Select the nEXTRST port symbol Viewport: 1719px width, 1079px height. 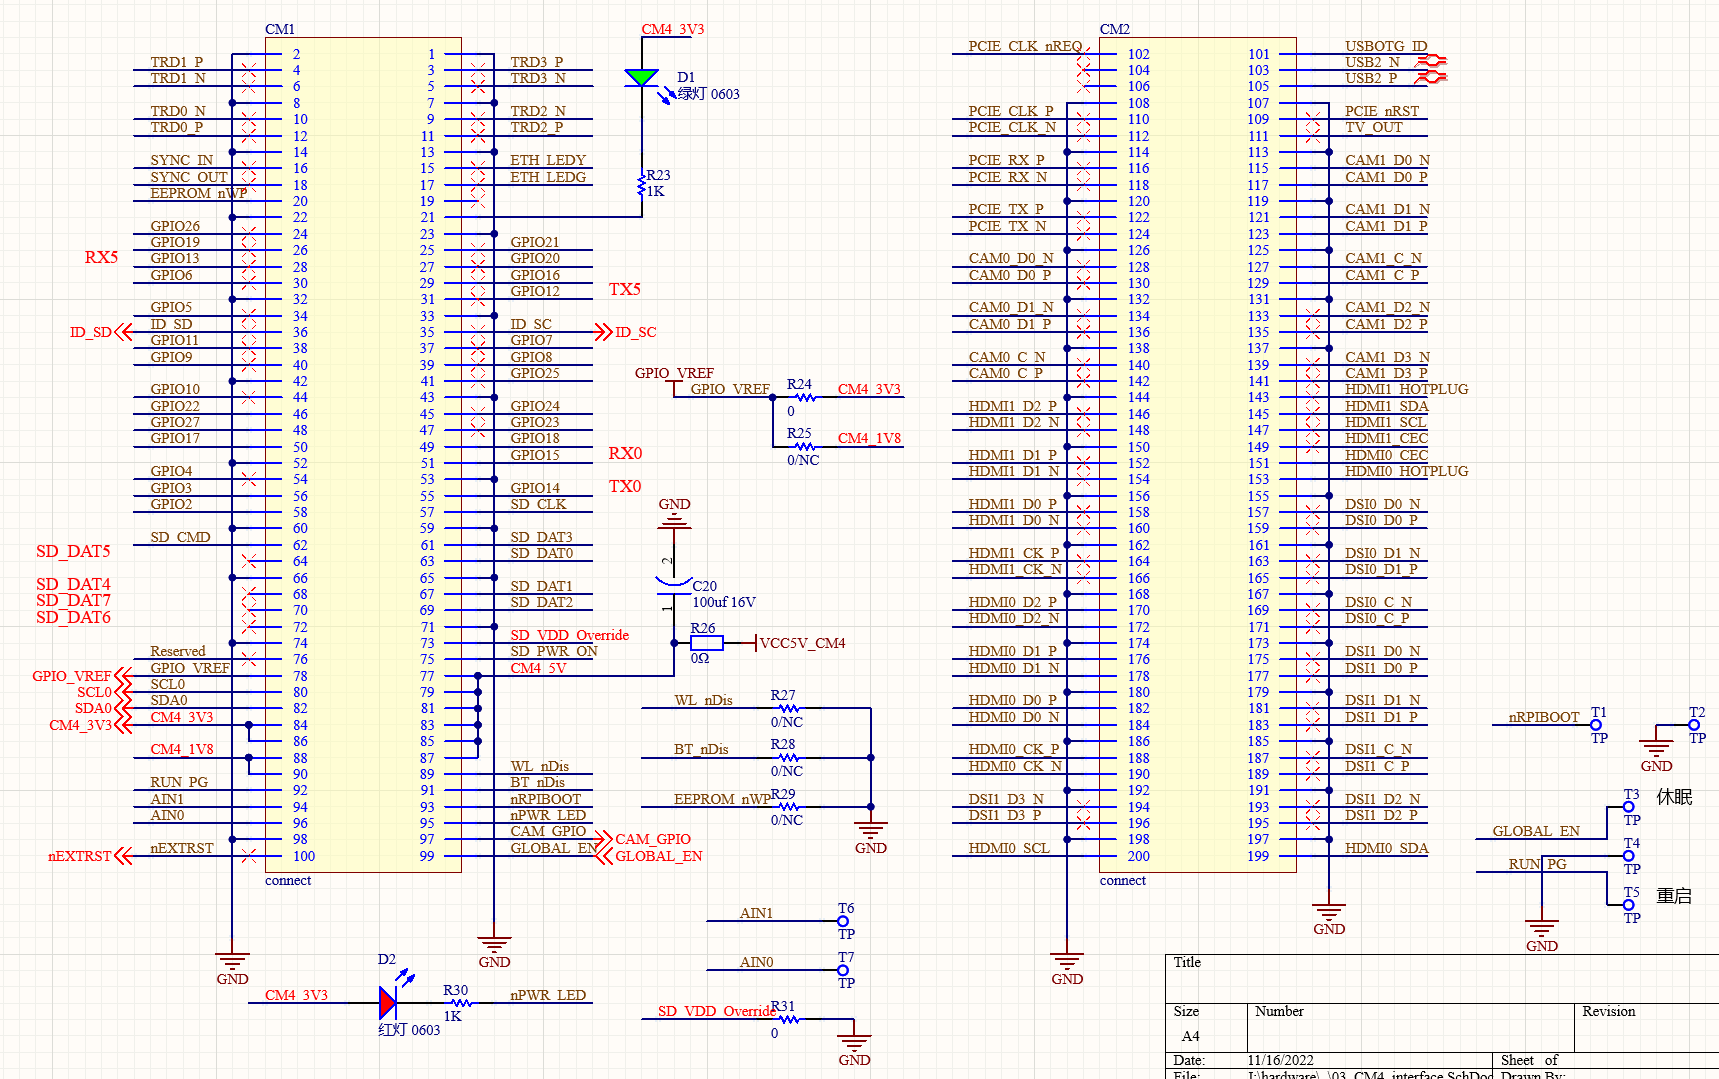pos(123,856)
